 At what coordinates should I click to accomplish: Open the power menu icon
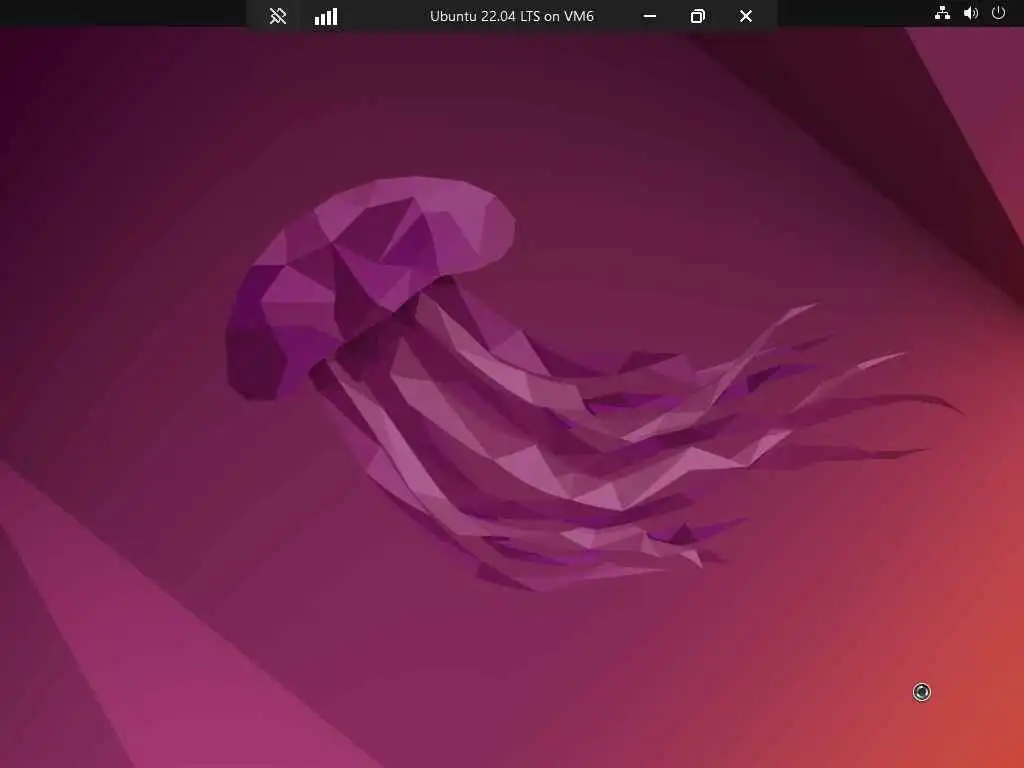pyautogui.click(x=999, y=12)
